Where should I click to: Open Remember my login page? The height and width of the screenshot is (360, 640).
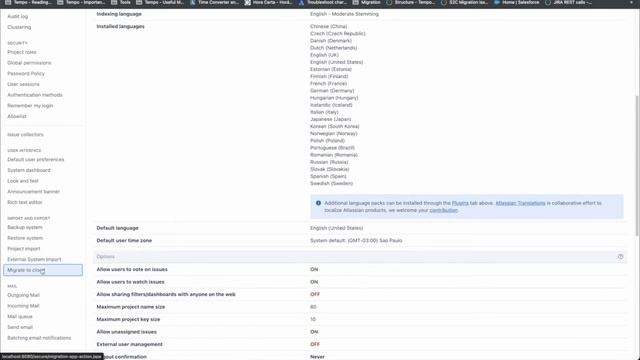click(30, 105)
